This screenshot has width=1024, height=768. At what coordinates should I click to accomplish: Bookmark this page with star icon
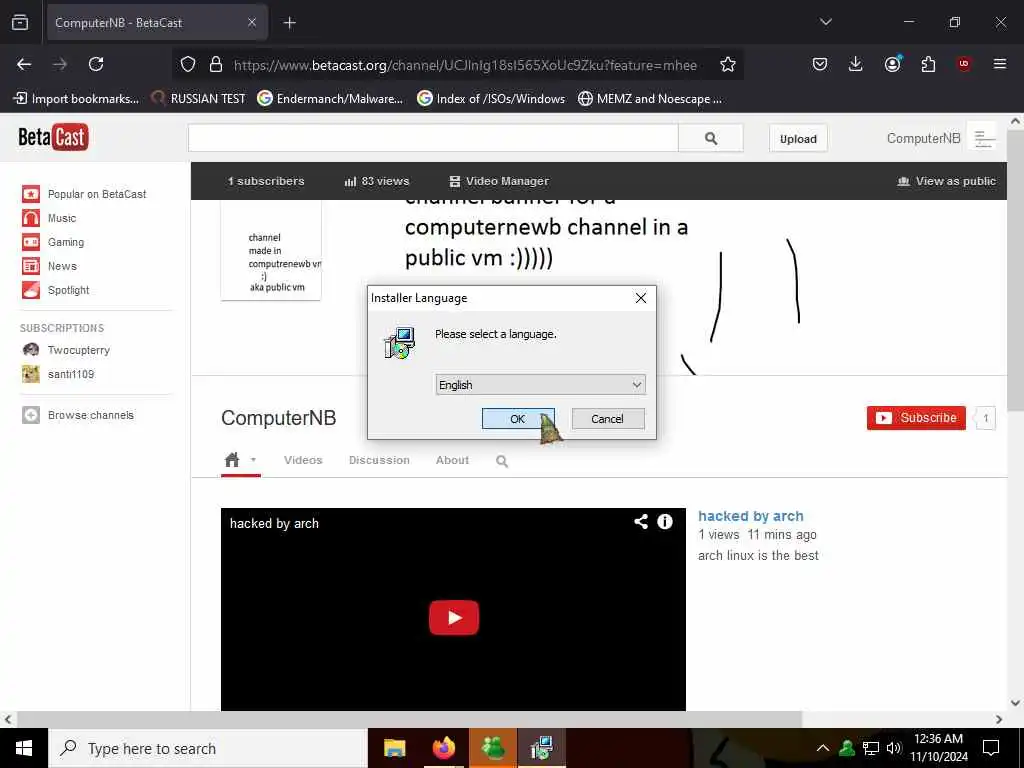coord(728,64)
